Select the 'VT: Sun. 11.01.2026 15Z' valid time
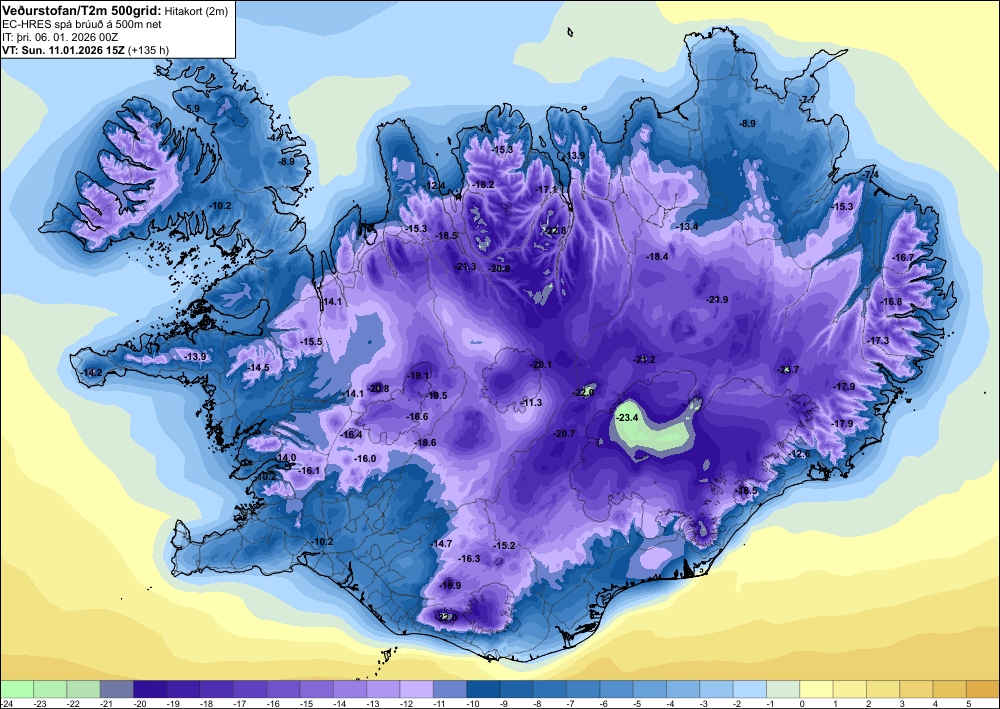Image resolution: width=1000 pixels, height=709 pixels. pyautogui.click(x=64, y=50)
